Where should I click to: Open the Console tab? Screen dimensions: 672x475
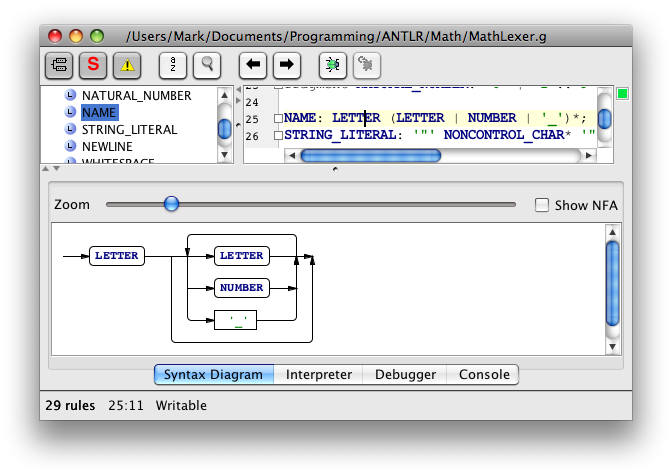coord(483,375)
